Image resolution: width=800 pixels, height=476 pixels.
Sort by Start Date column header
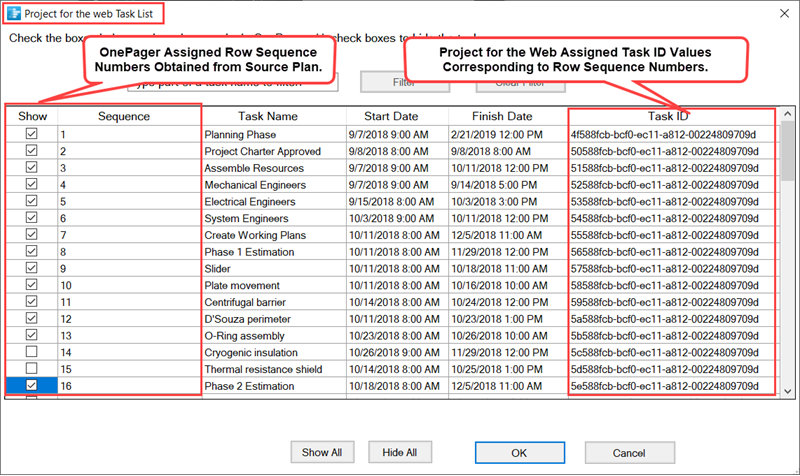click(391, 116)
